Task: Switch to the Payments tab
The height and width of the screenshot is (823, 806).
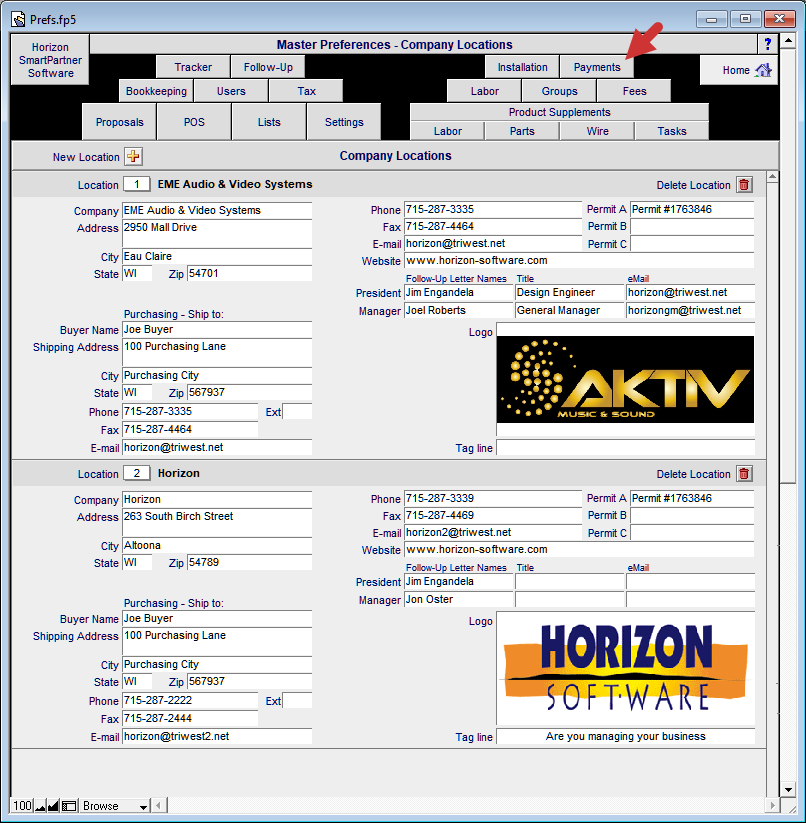Action: pyautogui.click(x=597, y=67)
